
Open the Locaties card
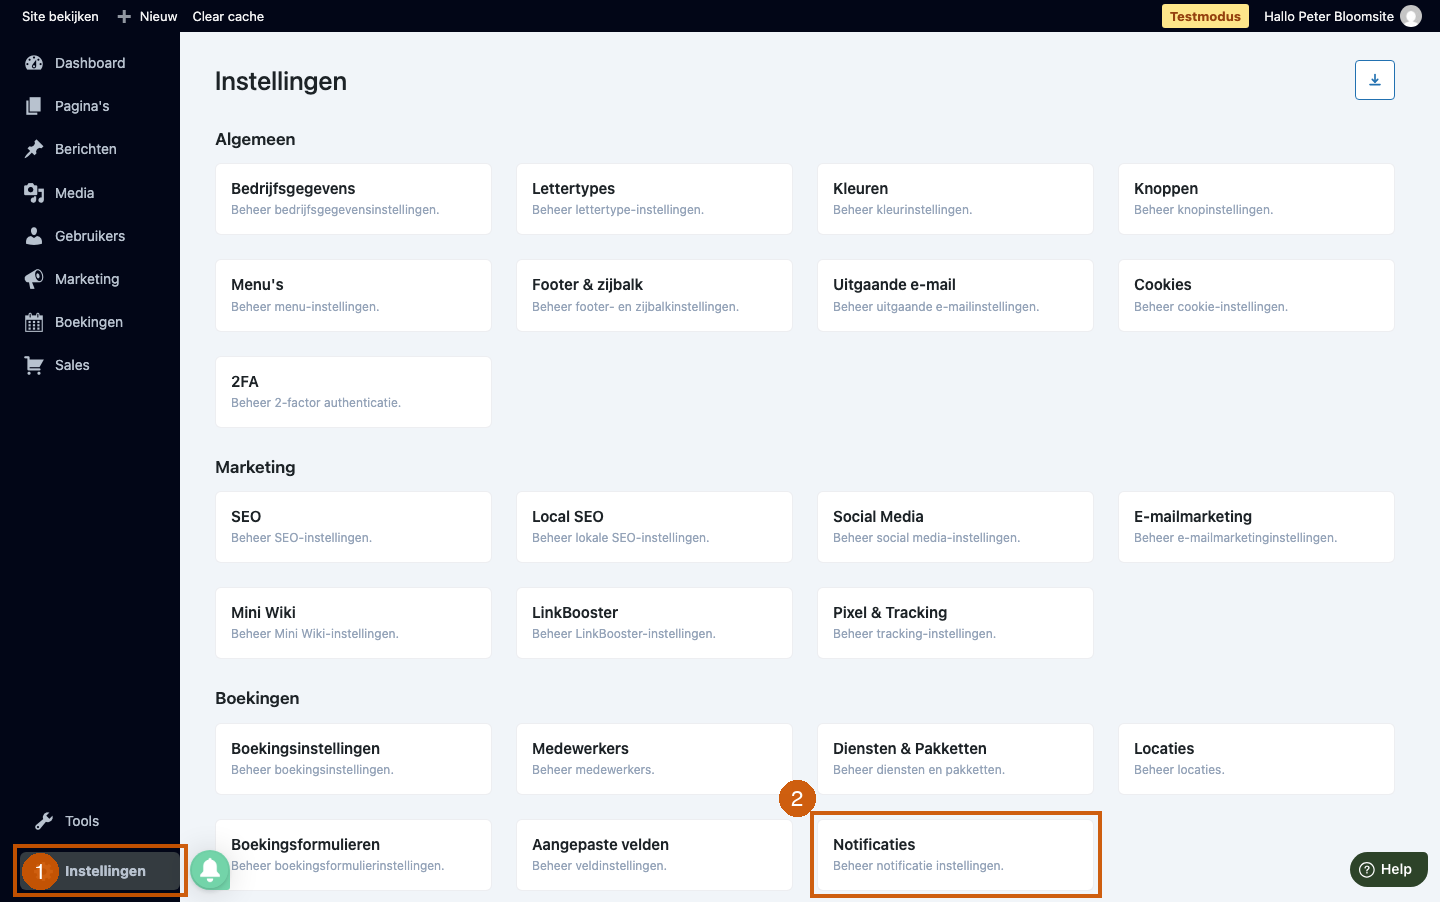[1256, 759]
